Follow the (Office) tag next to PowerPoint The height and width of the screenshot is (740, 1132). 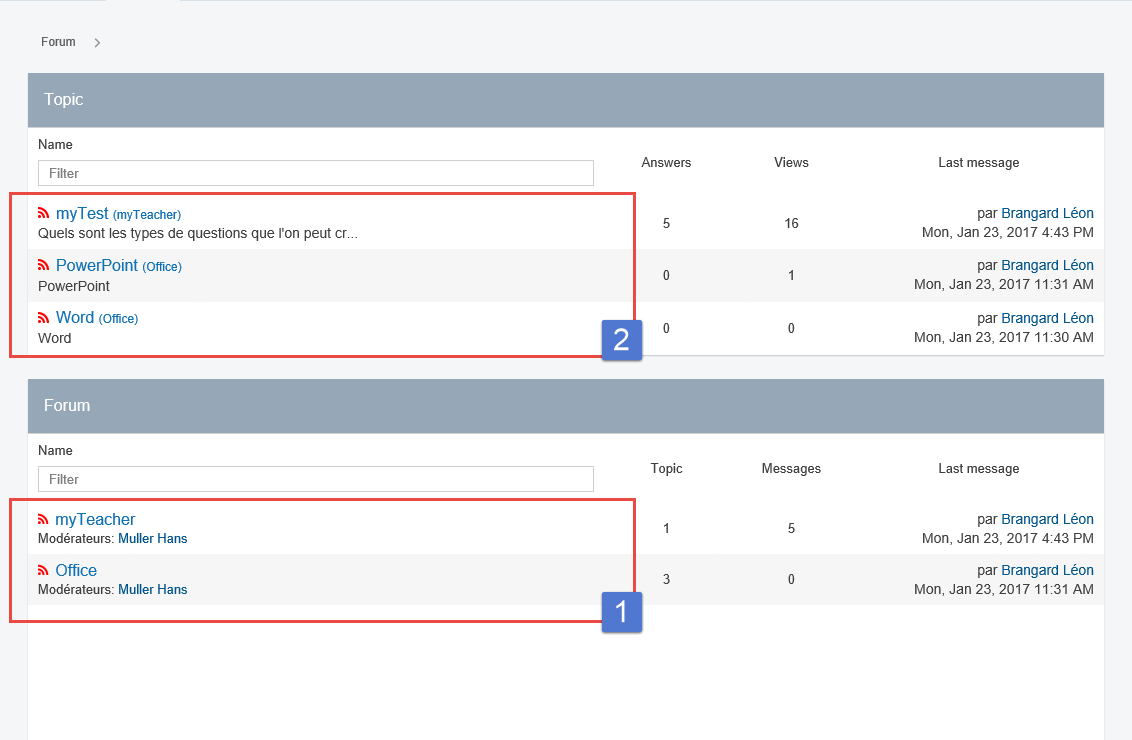pyautogui.click(x=162, y=266)
